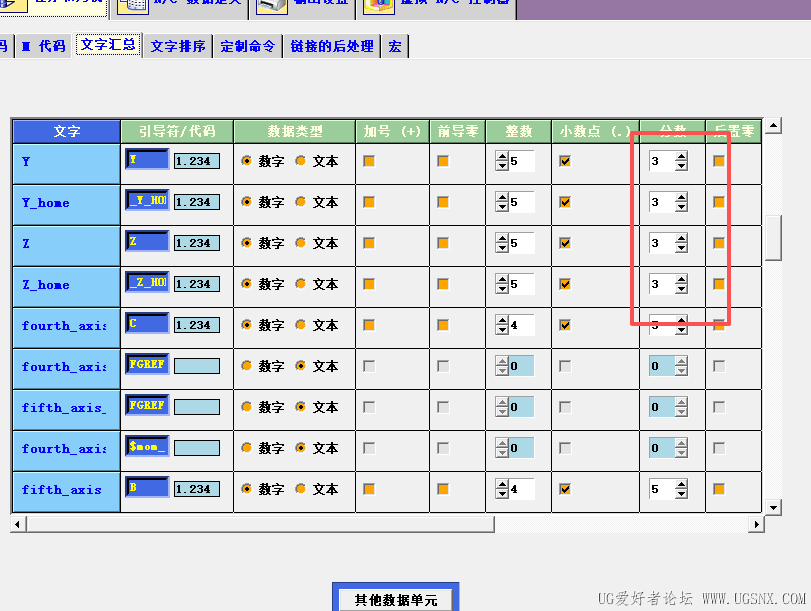Toggle 后置零 checkbox for Z_home
Screen dimensions: 811x611
tap(718, 284)
